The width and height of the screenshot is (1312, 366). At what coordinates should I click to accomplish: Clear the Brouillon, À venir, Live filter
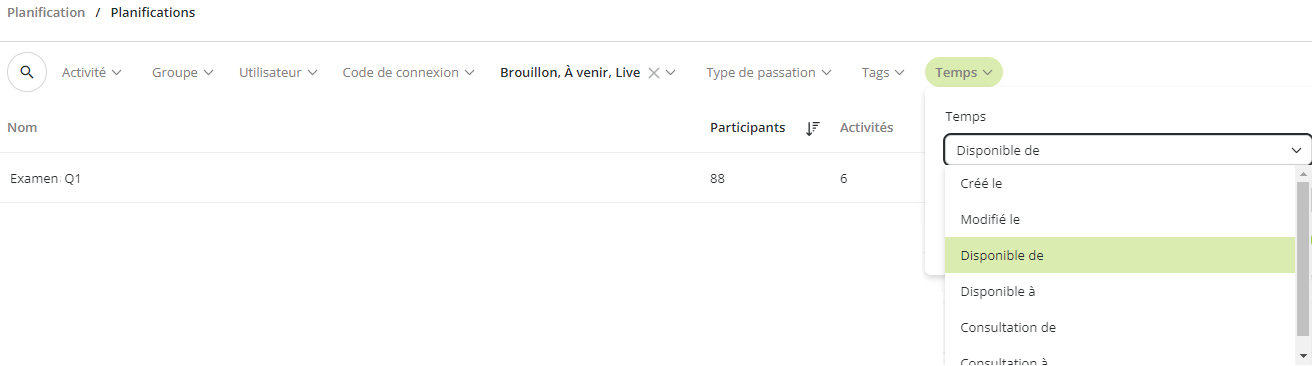click(x=653, y=73)
